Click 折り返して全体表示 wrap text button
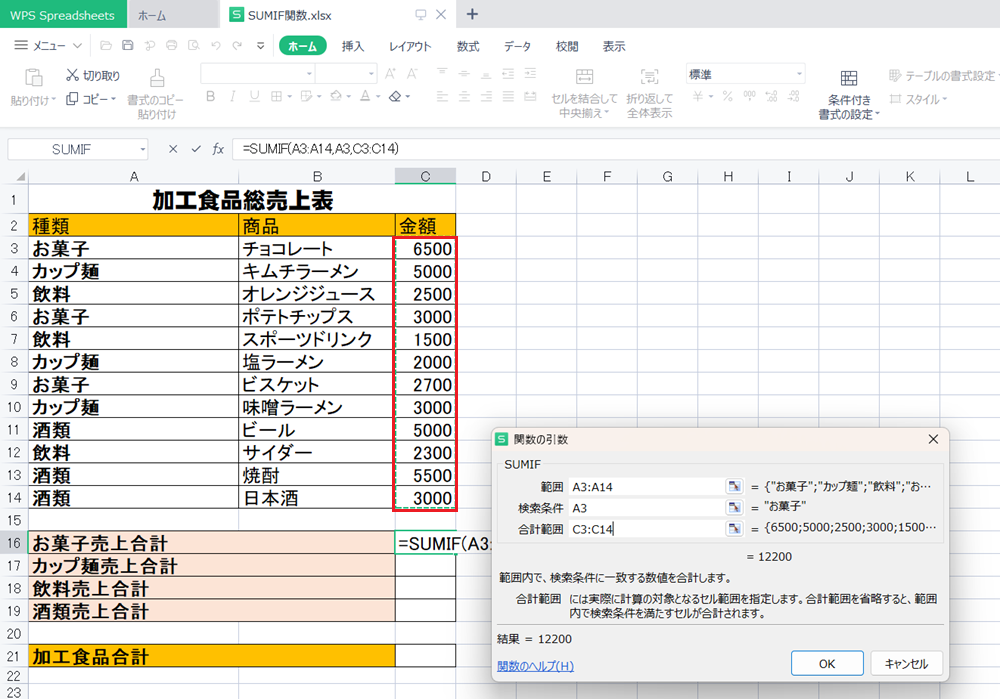 pos(649,93)
